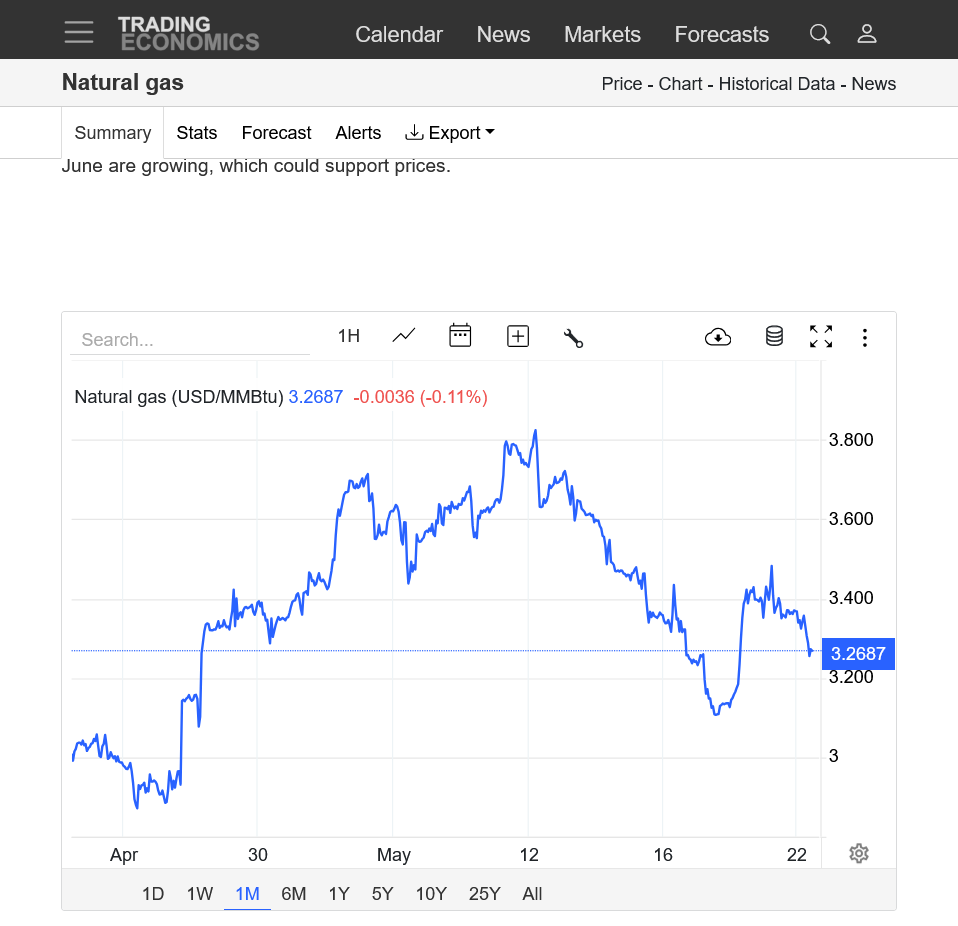Expand the Export dropdown
958x926 pixels.
point(450,133)
